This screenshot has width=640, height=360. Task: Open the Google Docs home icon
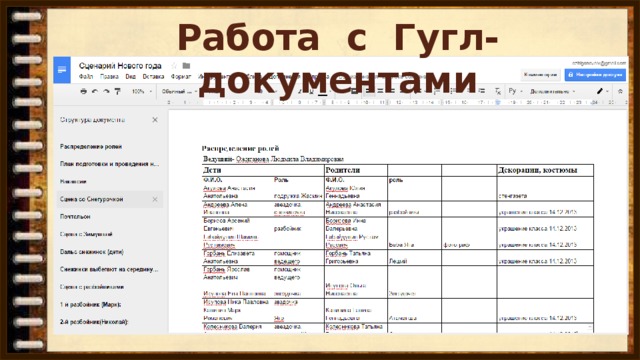(x=62, y=70)
